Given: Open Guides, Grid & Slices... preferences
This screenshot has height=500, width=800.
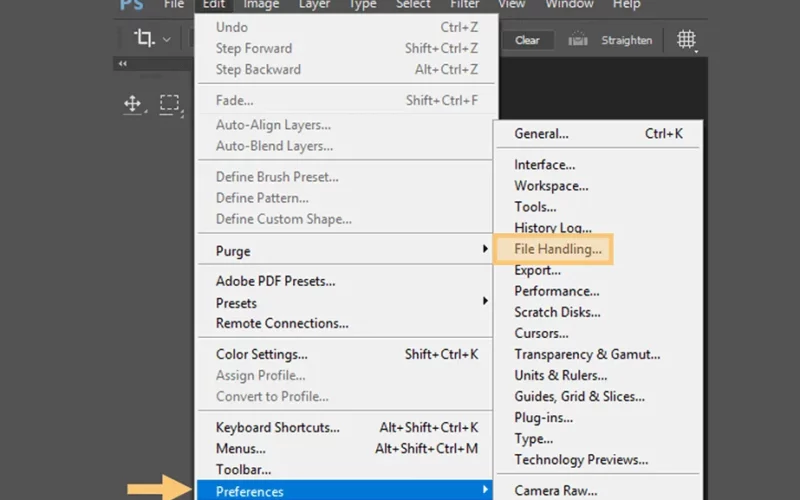Looking at the screenshot, I should pos(598,396).
